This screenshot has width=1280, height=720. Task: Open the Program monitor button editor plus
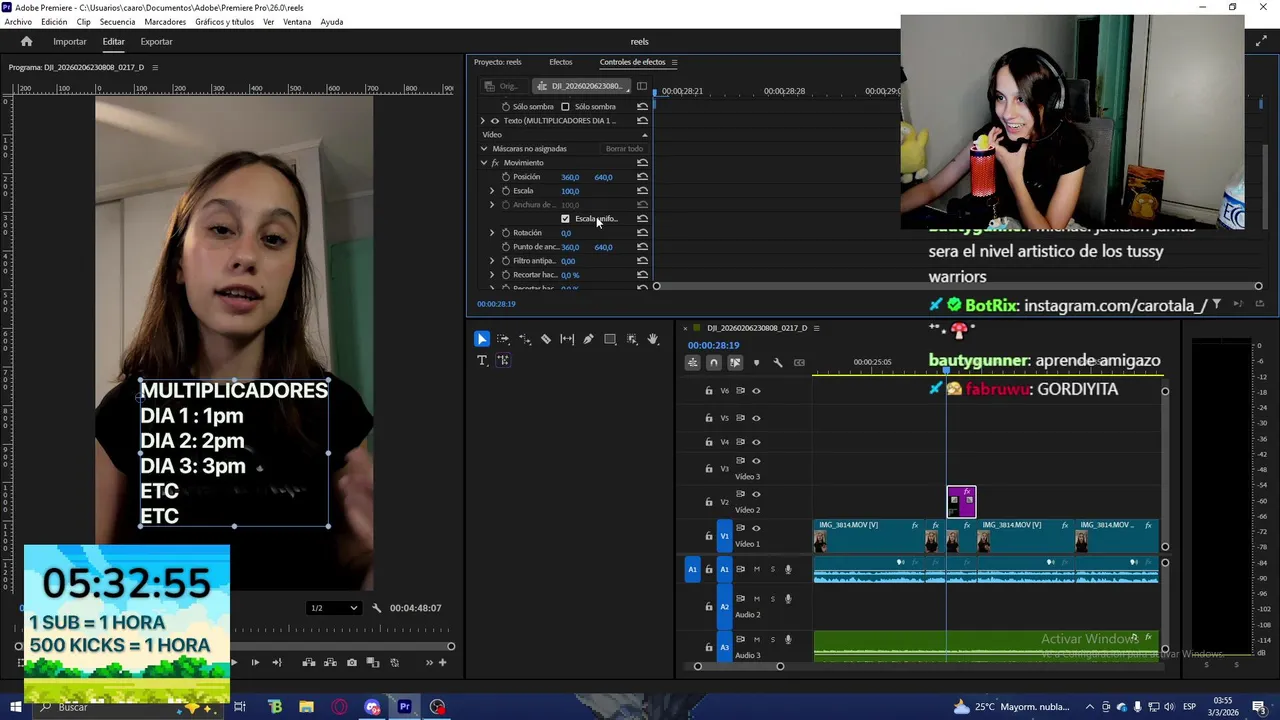tap(442, 662)
